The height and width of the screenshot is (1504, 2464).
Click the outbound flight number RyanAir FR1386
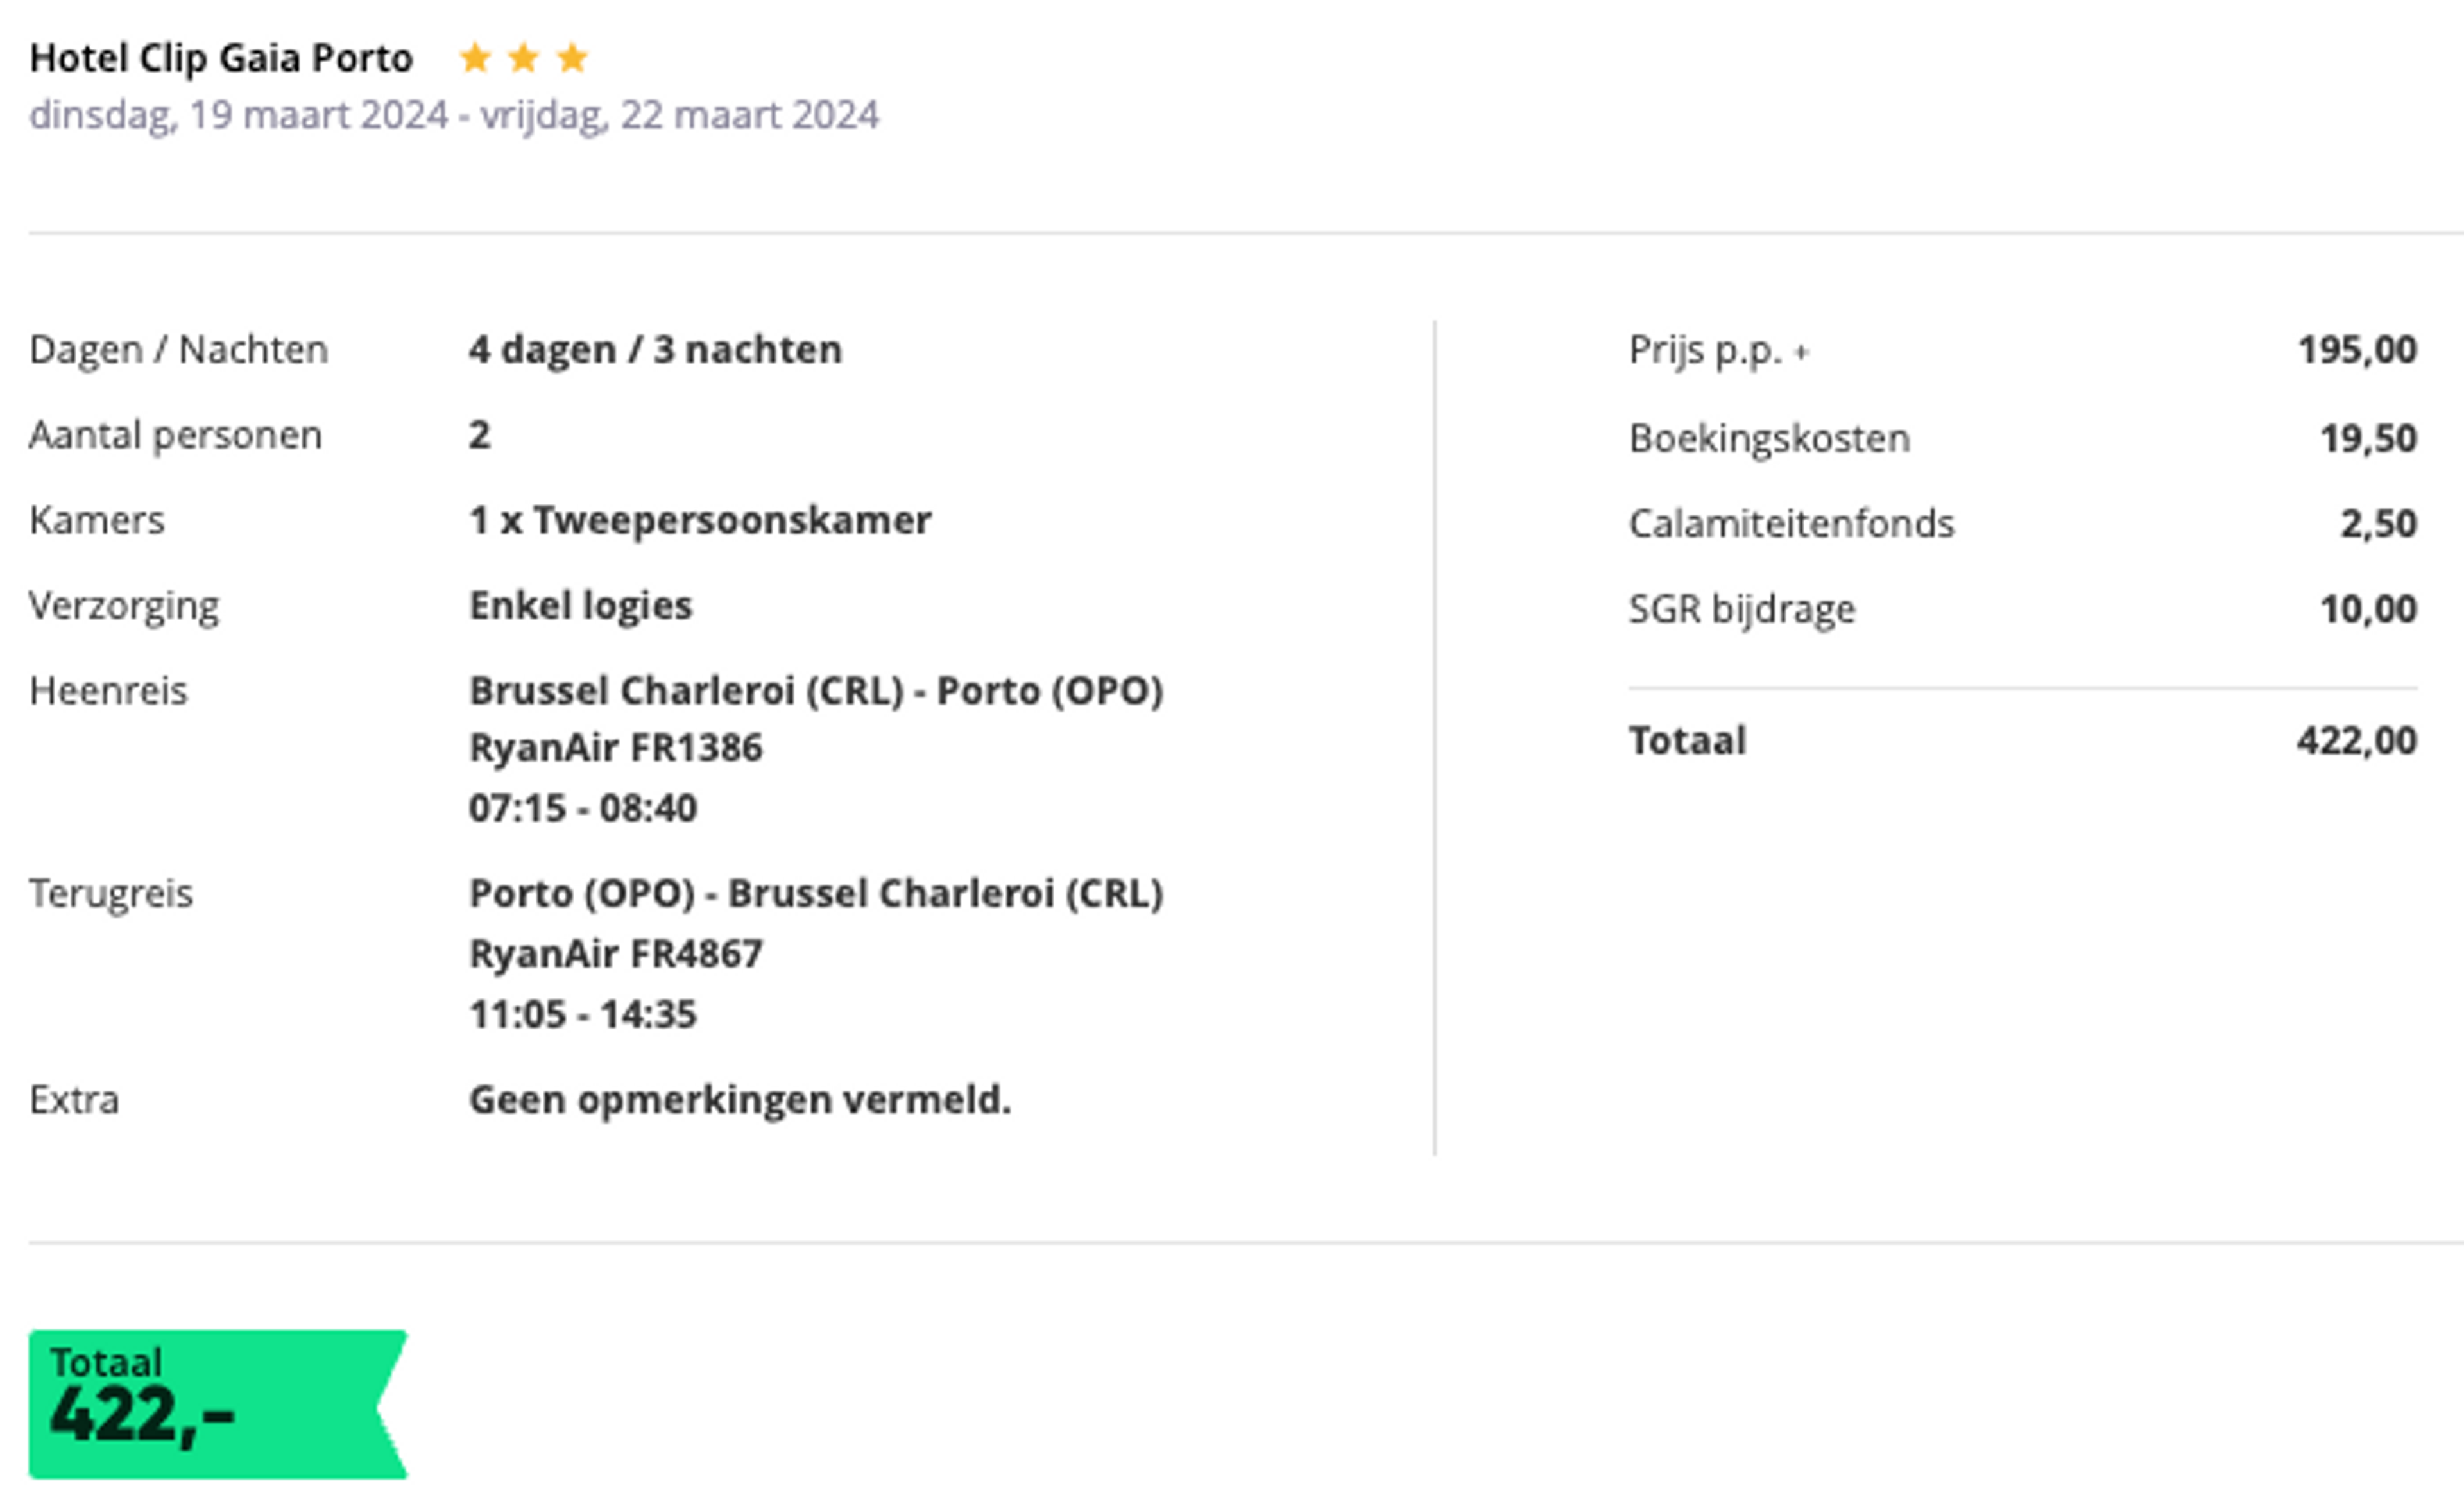click(x=616, y=748)
